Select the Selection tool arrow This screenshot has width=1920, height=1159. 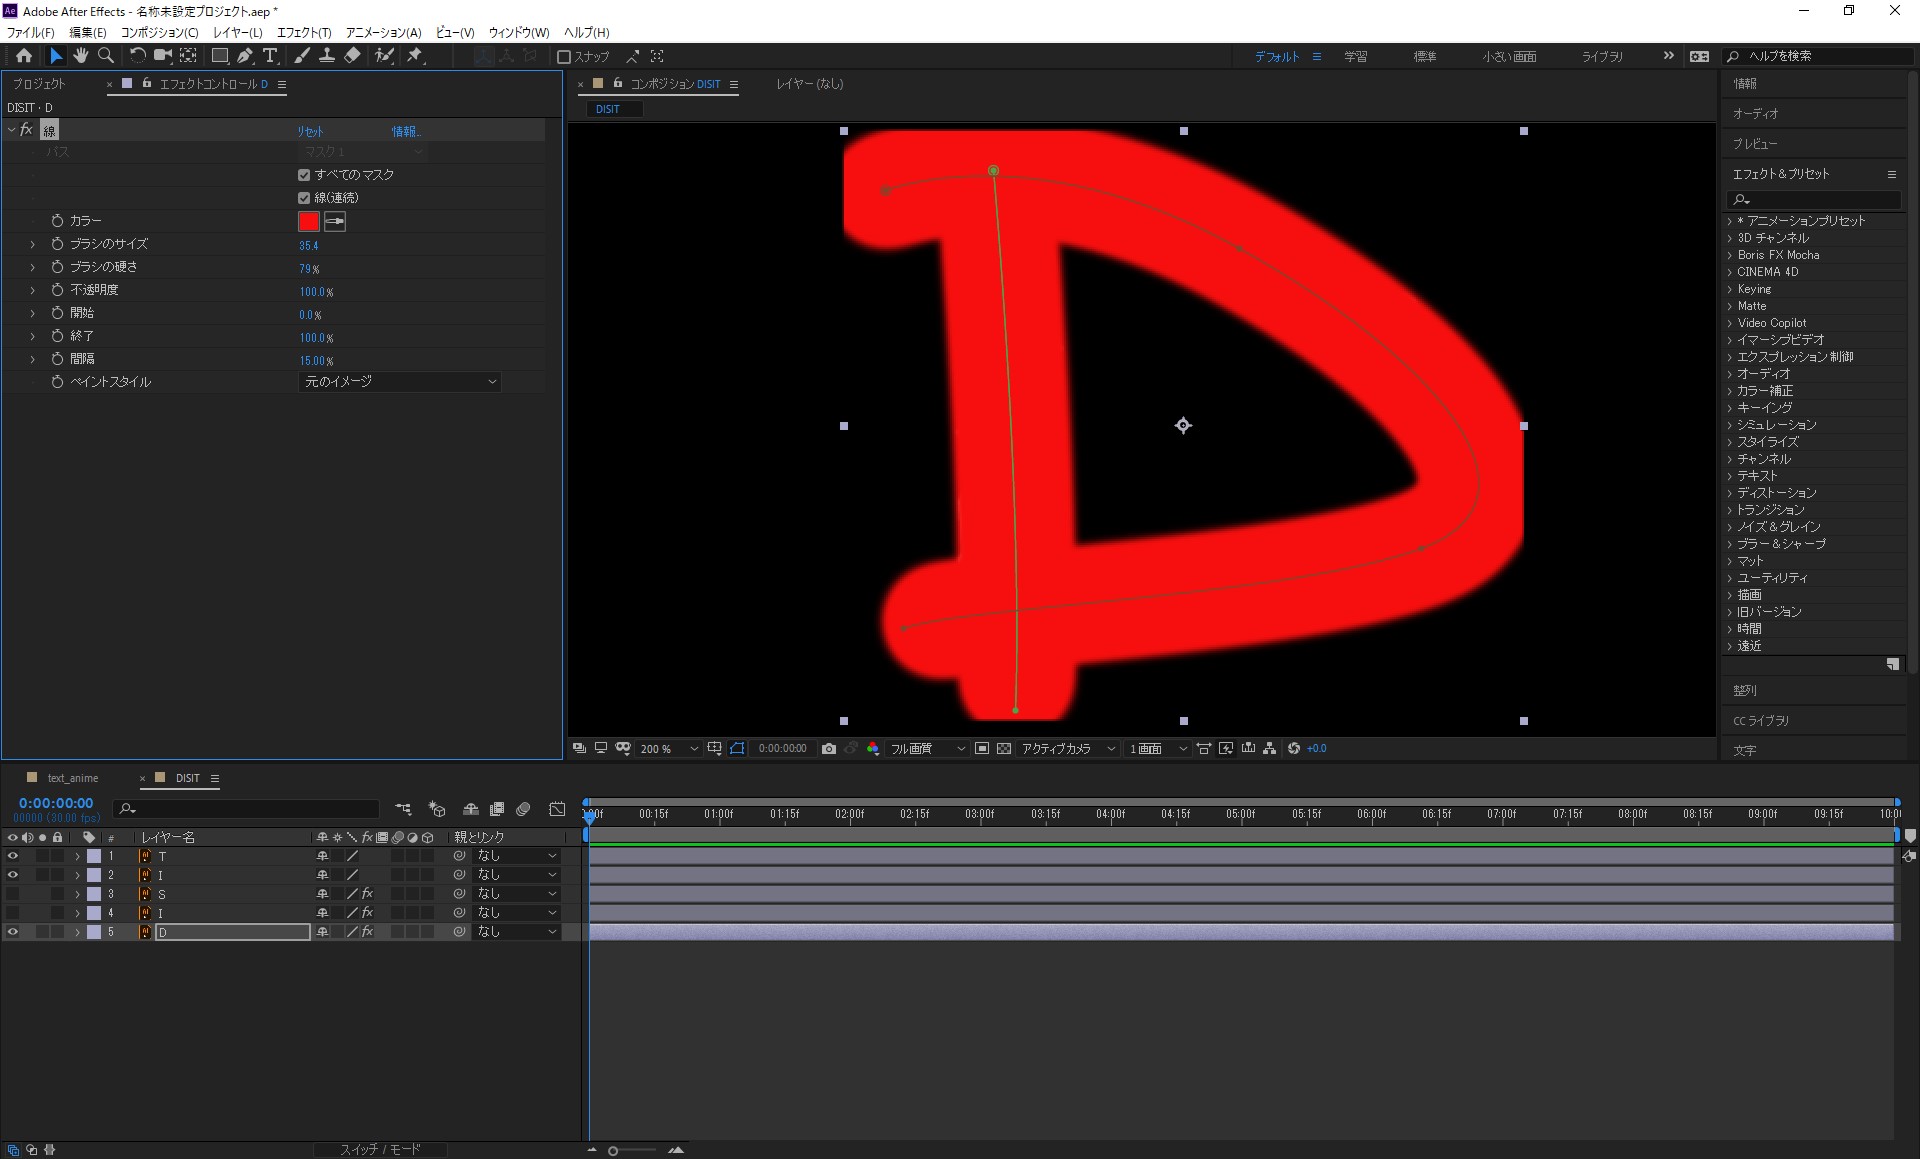point(52,55)
